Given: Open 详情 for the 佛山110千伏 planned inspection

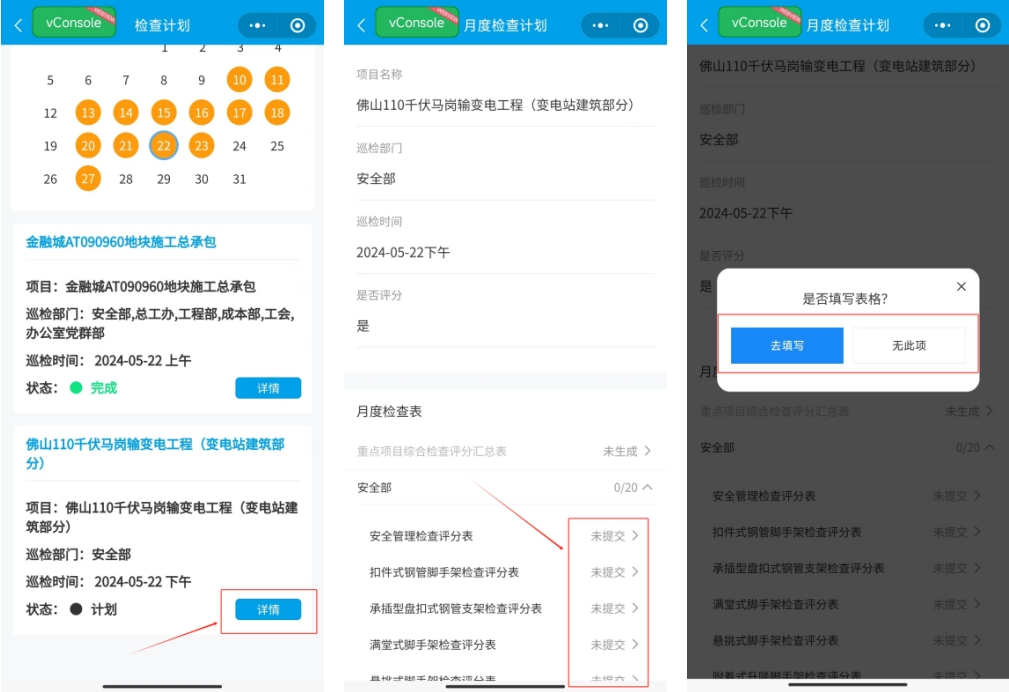Looking at the screenshot, I should coord(268,609).
